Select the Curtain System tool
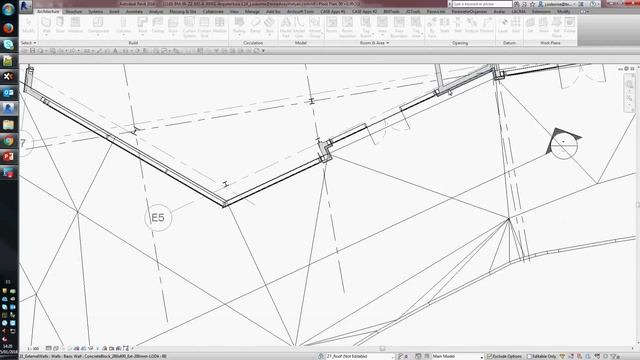 pos(189,27)
